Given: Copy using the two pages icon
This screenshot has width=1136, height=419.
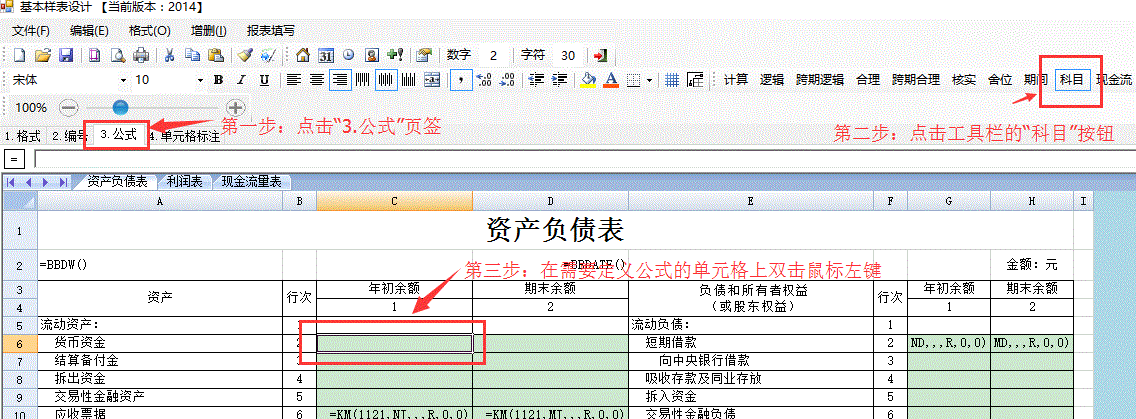Looking at the screenshot, I should [192, 55].
